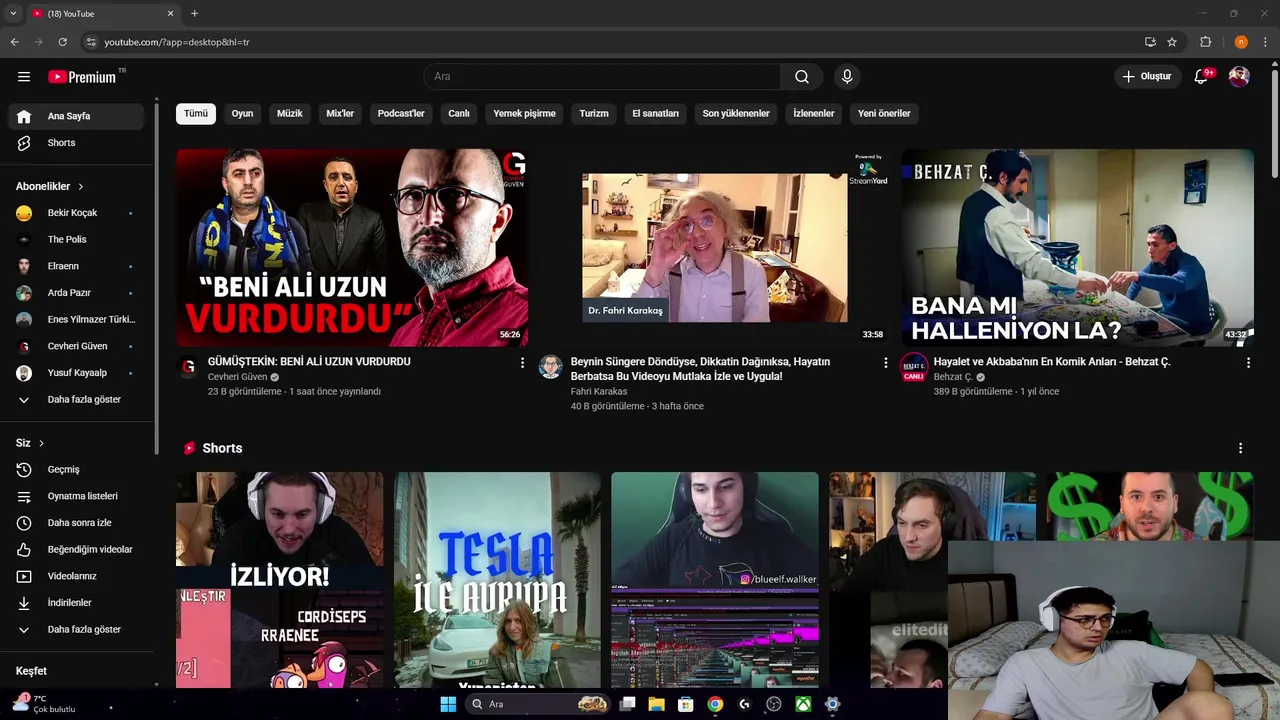Click Fahri Karakas channel avatar under video
Viewport: 1280px width, 720px height.
pos(550,367)
